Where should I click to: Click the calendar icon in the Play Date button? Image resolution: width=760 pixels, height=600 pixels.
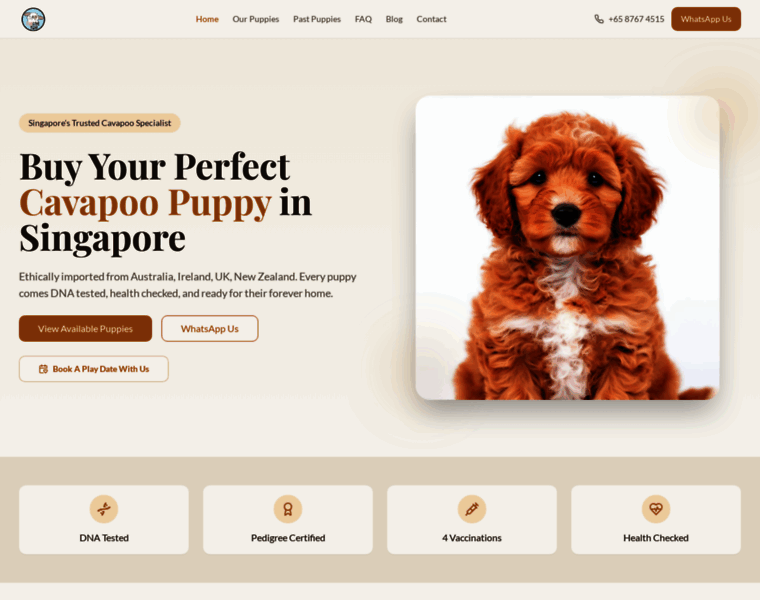[43, 369]
